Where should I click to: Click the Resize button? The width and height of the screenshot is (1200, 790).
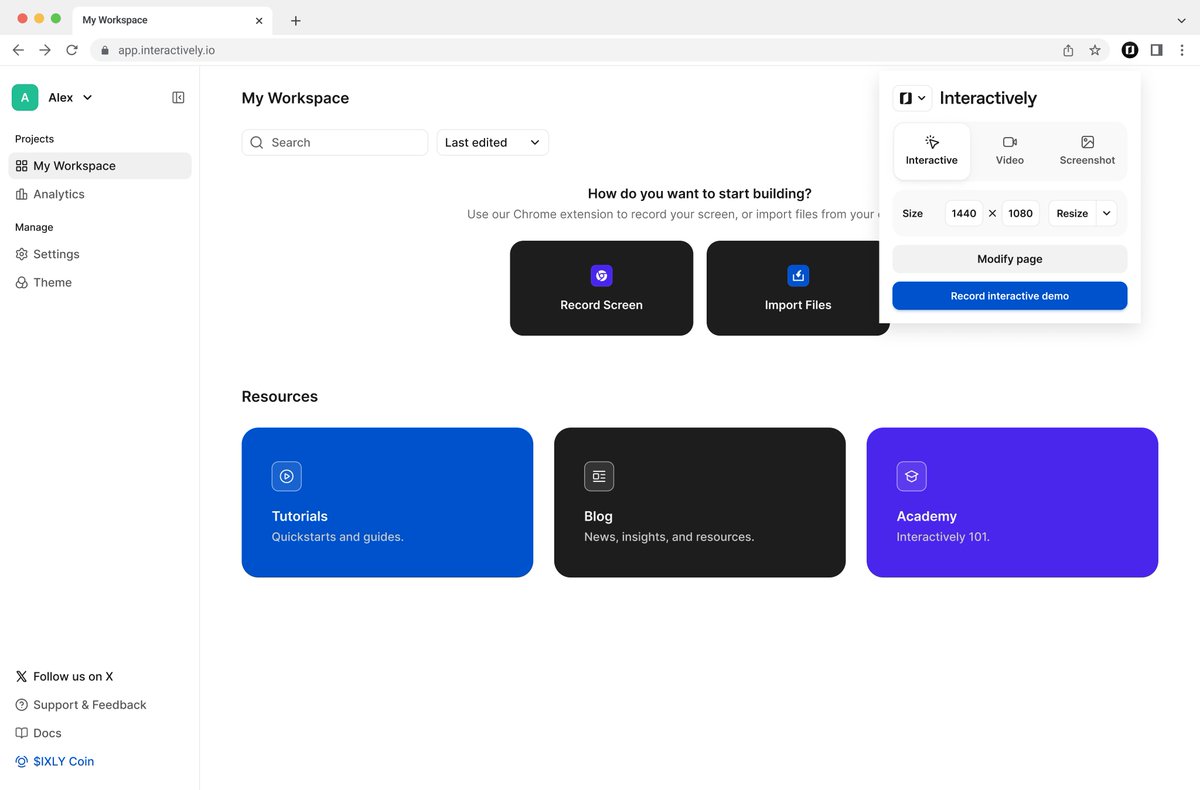pyautogui.click(x=1072, y=213)
